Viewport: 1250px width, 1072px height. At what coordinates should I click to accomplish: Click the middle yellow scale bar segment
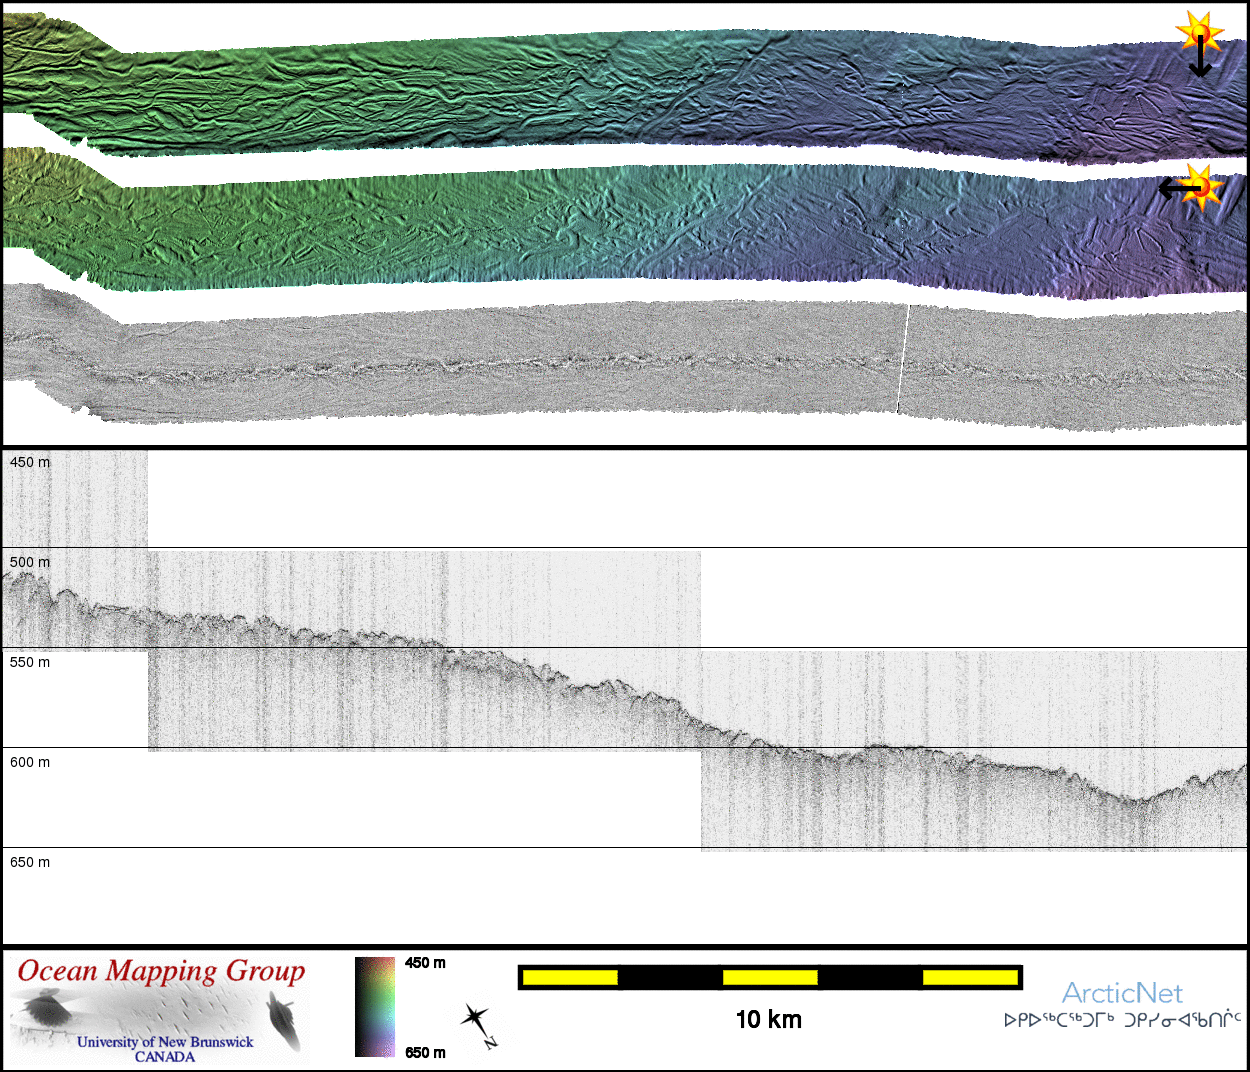point(770,977)
